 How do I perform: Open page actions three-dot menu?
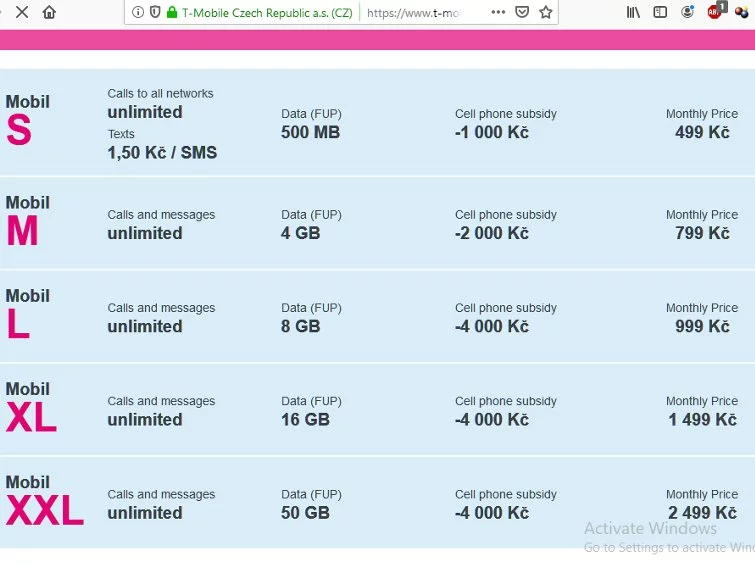498,13
